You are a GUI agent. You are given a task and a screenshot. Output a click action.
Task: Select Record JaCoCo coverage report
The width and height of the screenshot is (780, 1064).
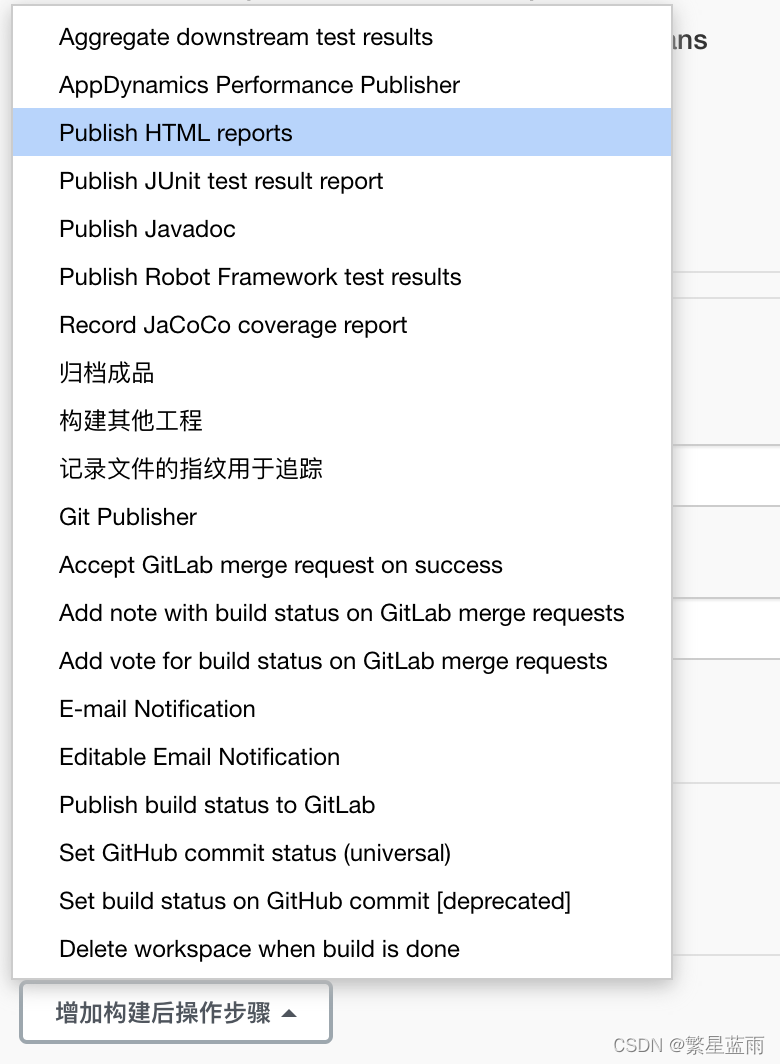[341, 325]
